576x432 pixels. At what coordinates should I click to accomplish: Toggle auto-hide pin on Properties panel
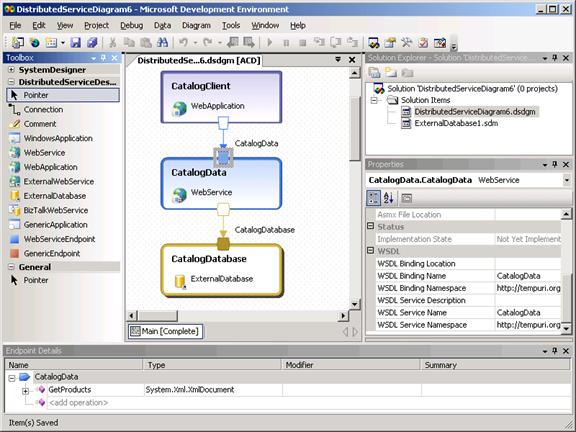555,164
